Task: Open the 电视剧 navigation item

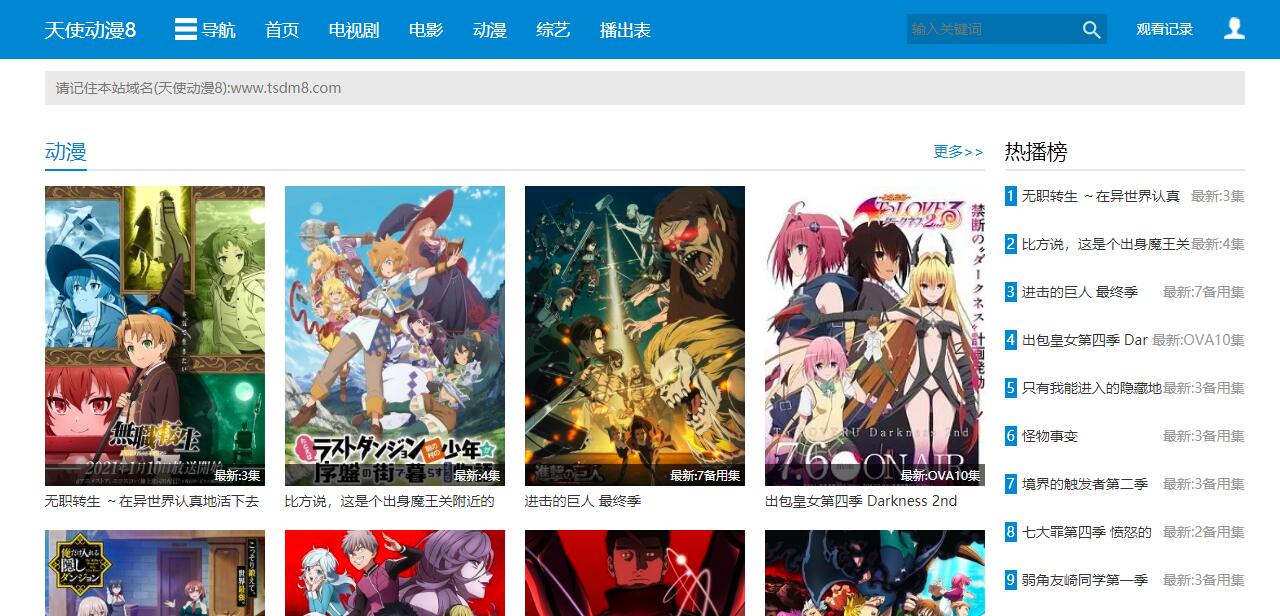Action: tap(354, 30)
